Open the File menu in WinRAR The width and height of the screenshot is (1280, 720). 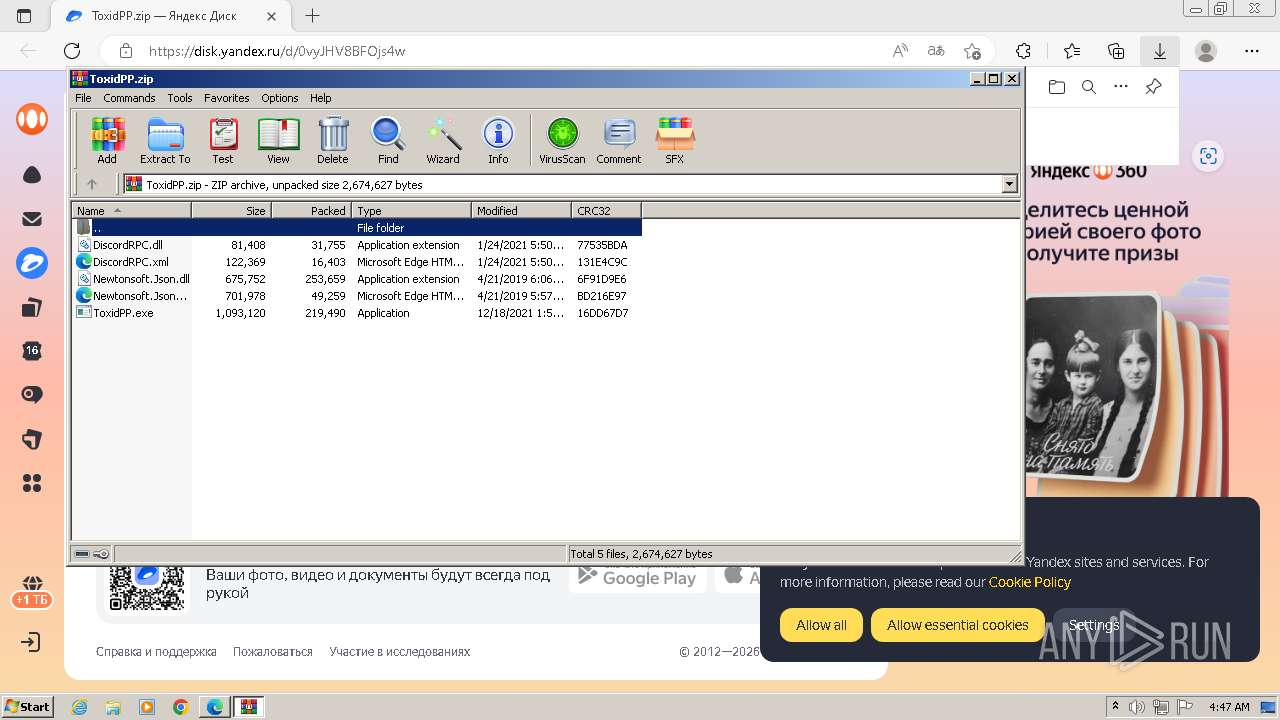click(x=83, y=98)
